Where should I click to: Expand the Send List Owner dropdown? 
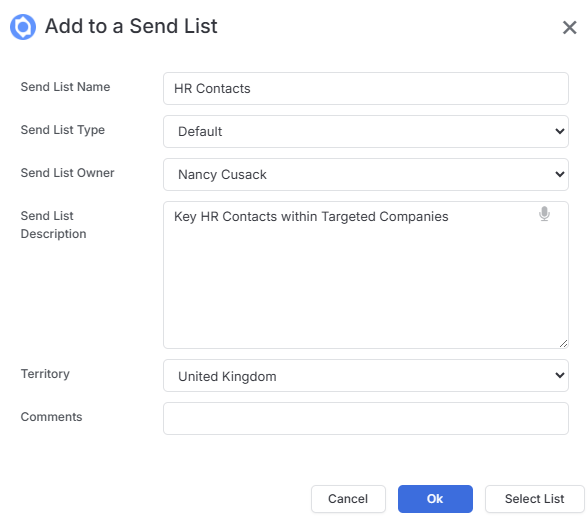[x=366, y=175]
